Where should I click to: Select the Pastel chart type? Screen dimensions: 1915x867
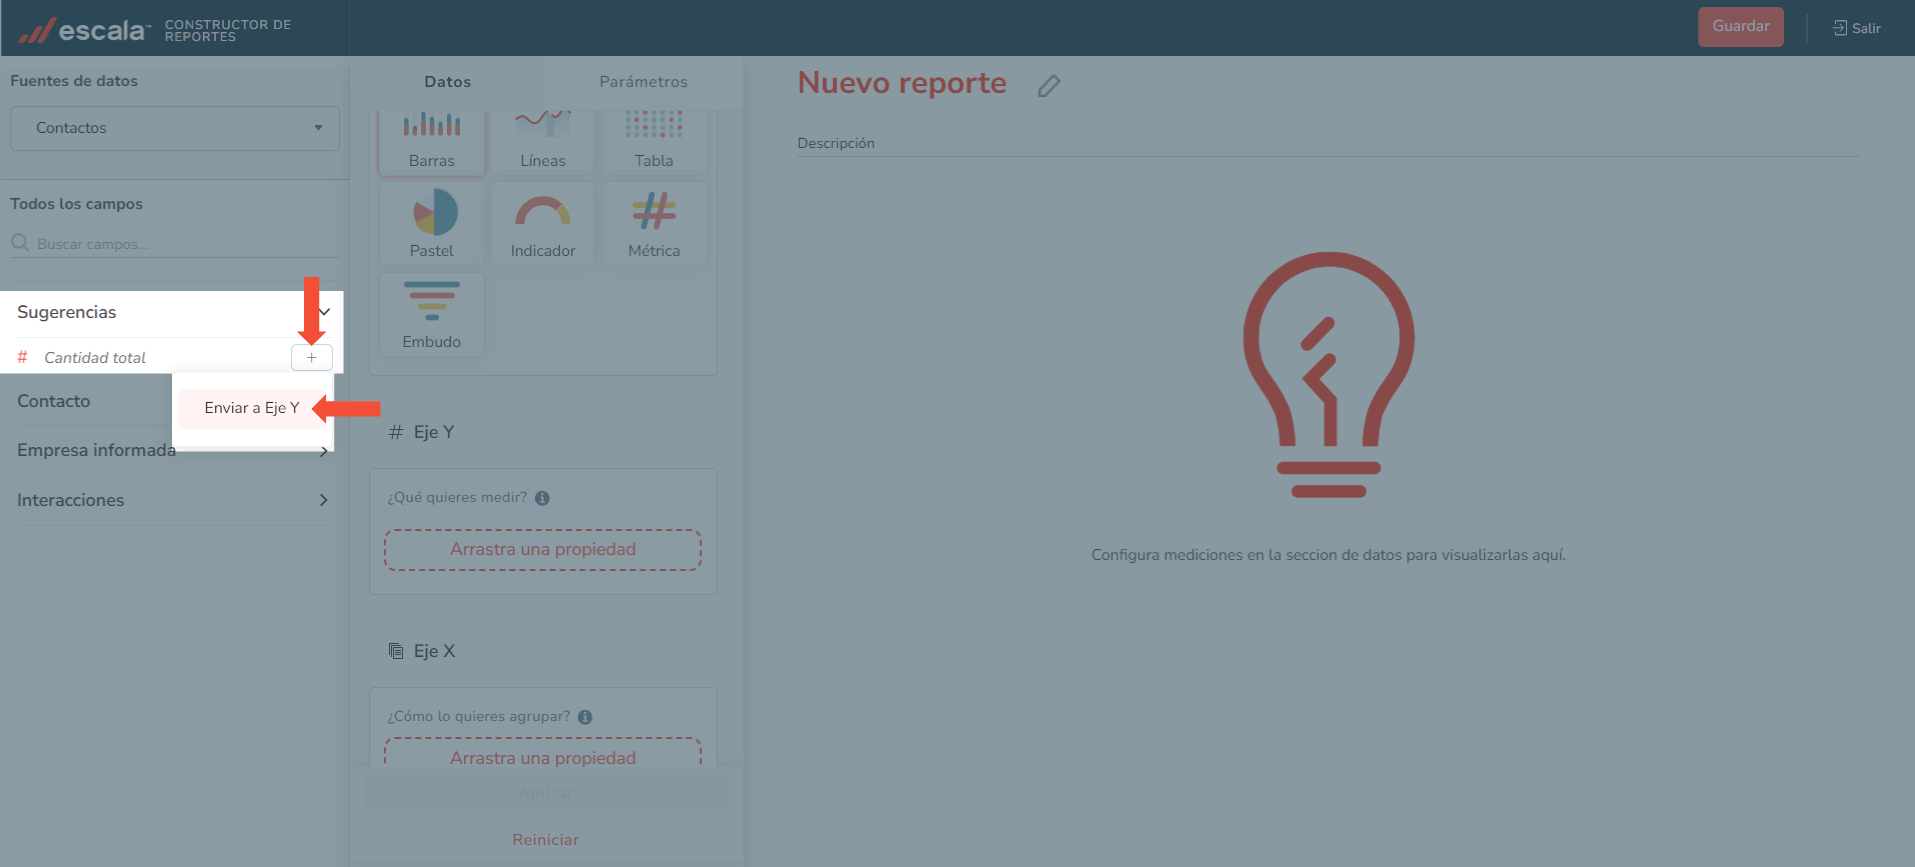coord(432,223)
